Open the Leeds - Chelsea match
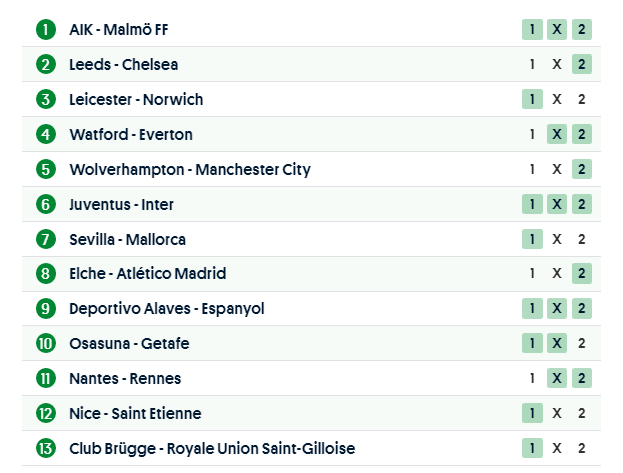 point(123,64)
